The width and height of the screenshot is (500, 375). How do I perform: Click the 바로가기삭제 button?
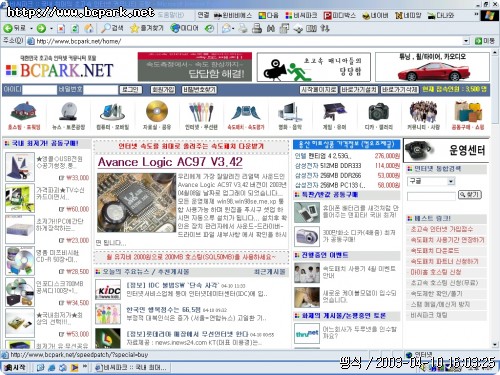click(x=400, y=89)
